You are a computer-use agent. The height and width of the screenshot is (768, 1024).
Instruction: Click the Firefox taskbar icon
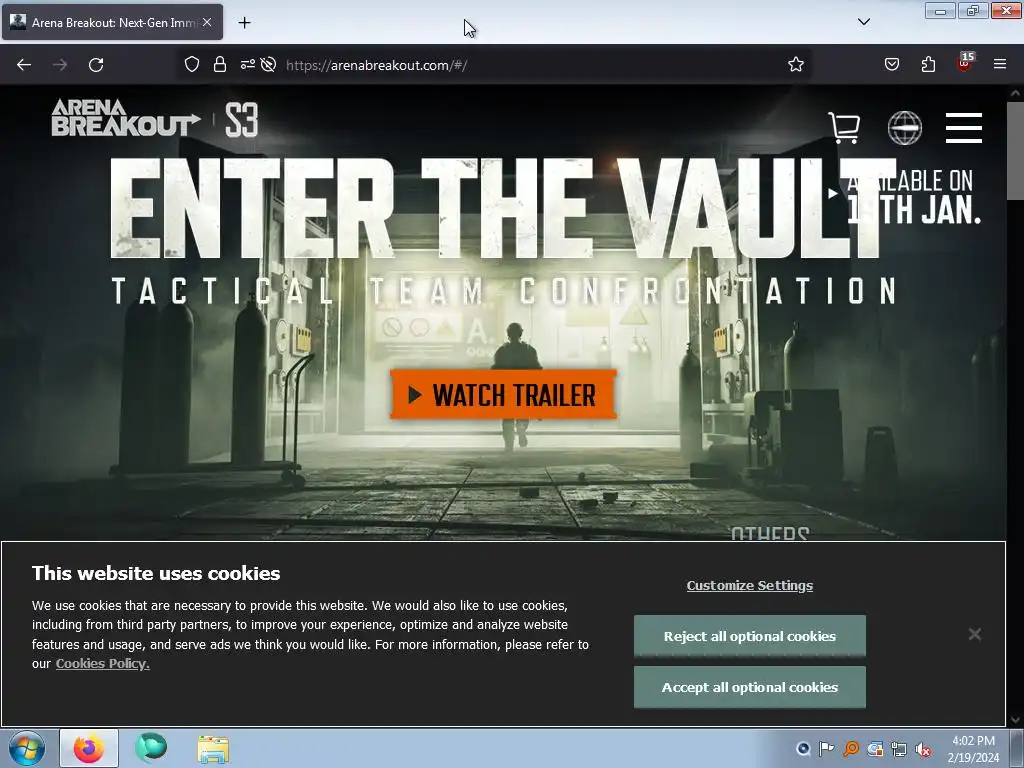pos(89,748)
